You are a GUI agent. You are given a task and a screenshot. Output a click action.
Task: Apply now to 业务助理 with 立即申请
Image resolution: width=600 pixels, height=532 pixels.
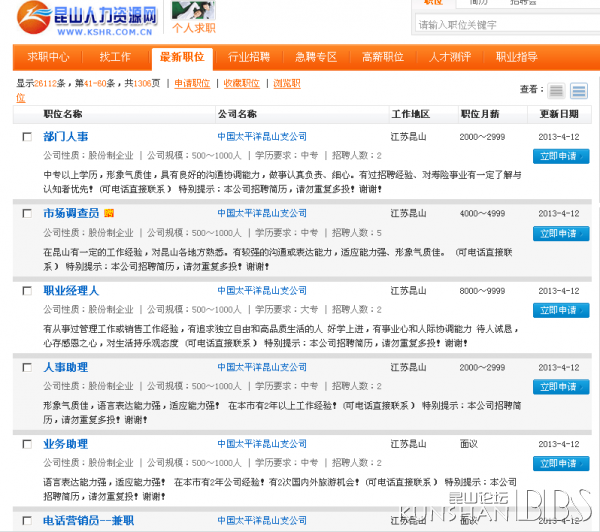pyautogui.click(x=561, y=463)
